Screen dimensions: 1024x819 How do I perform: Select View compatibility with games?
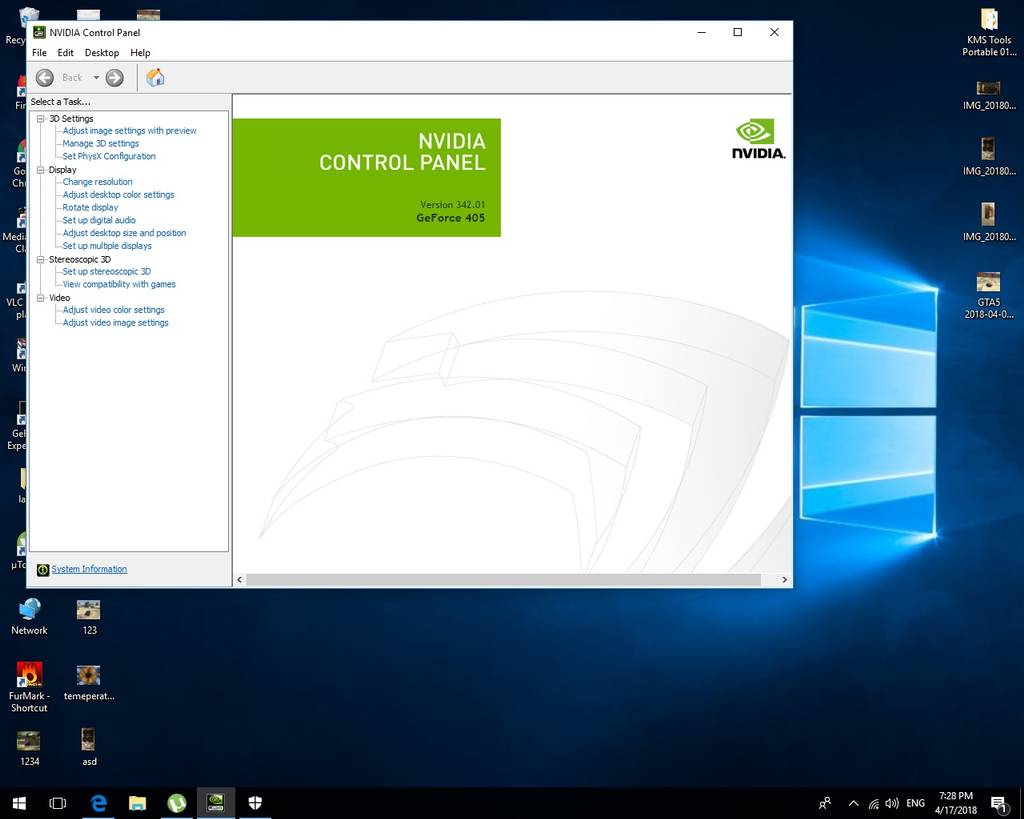[119, 284]
